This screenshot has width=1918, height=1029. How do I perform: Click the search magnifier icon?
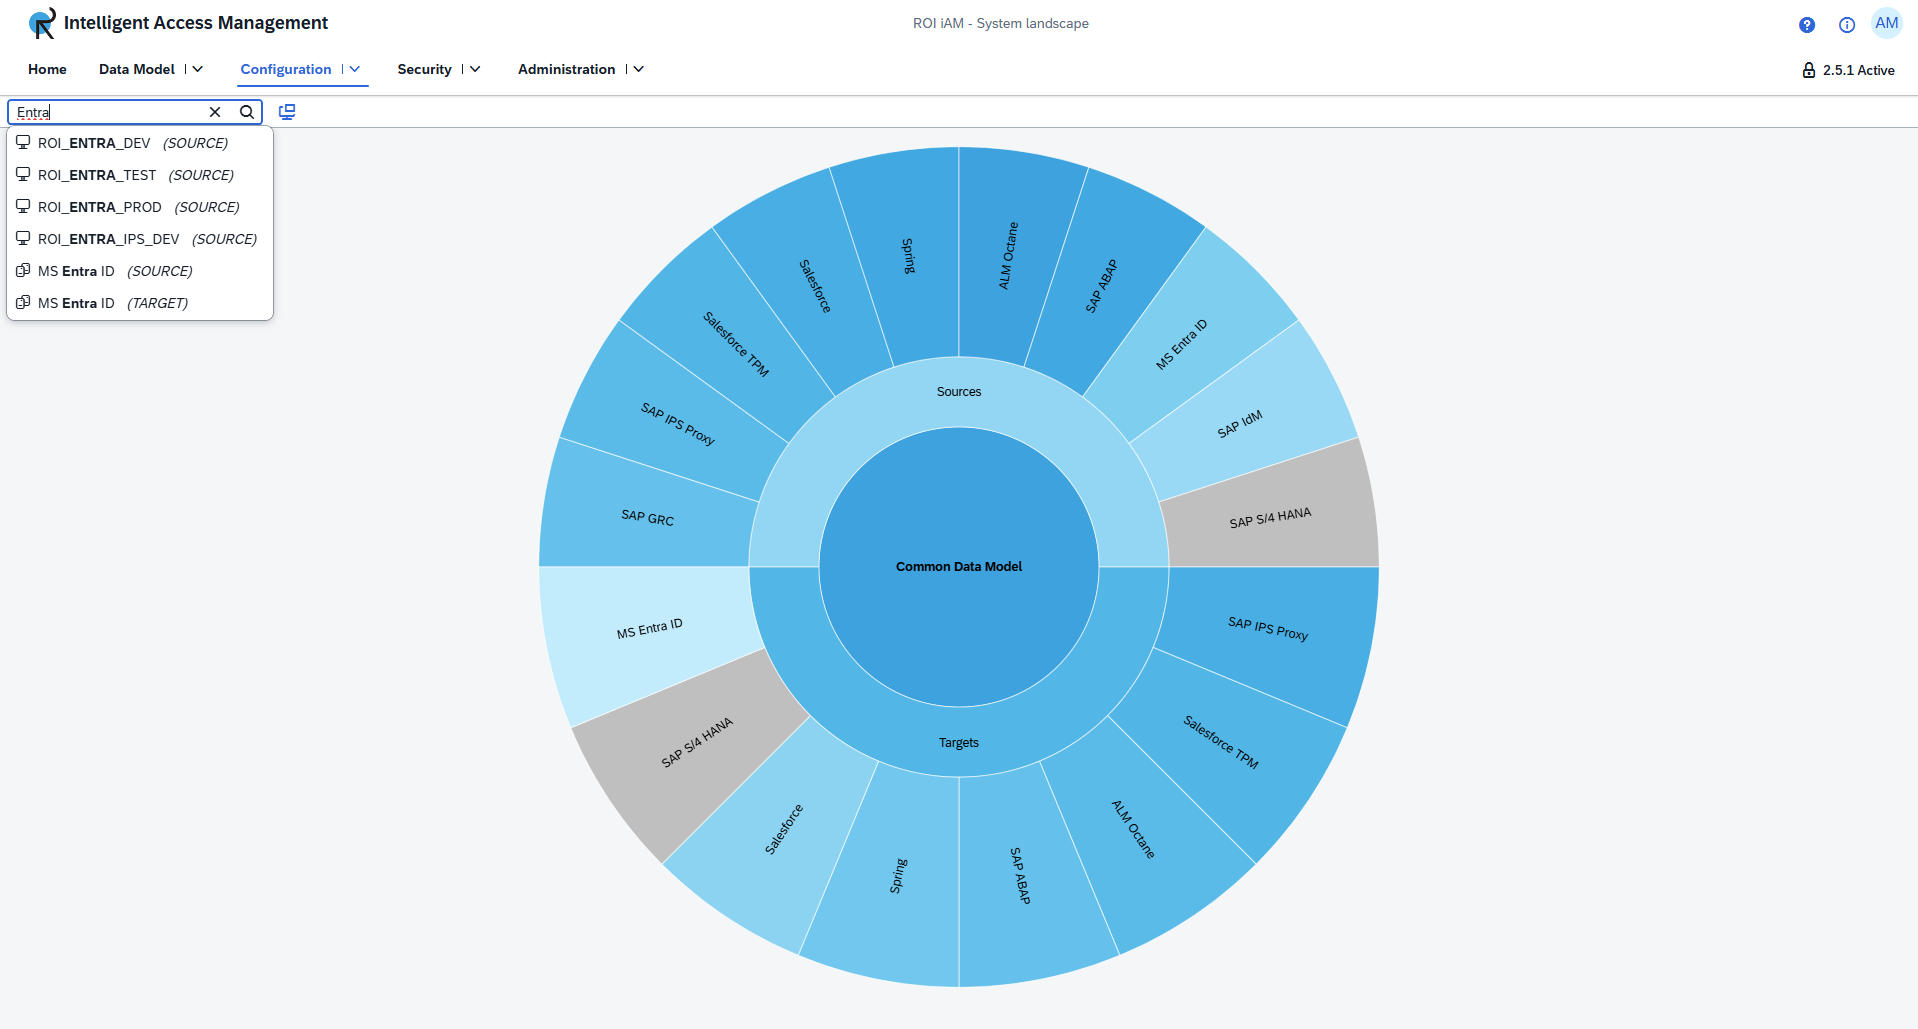tap(246, 112)
